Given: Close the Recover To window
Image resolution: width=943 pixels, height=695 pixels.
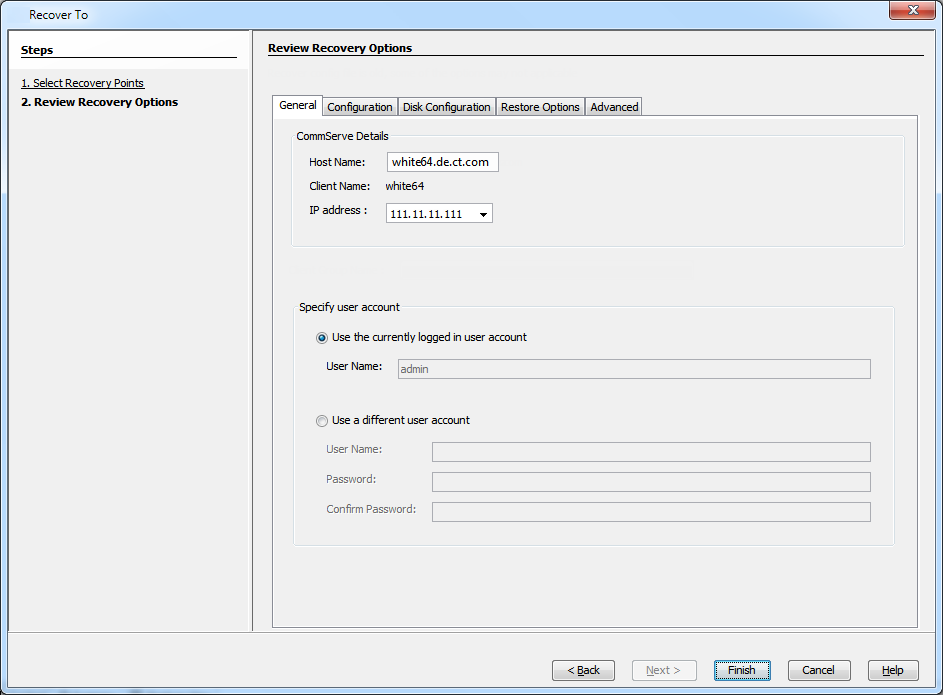Looking at the screenshot, I should tap(911, 10).
